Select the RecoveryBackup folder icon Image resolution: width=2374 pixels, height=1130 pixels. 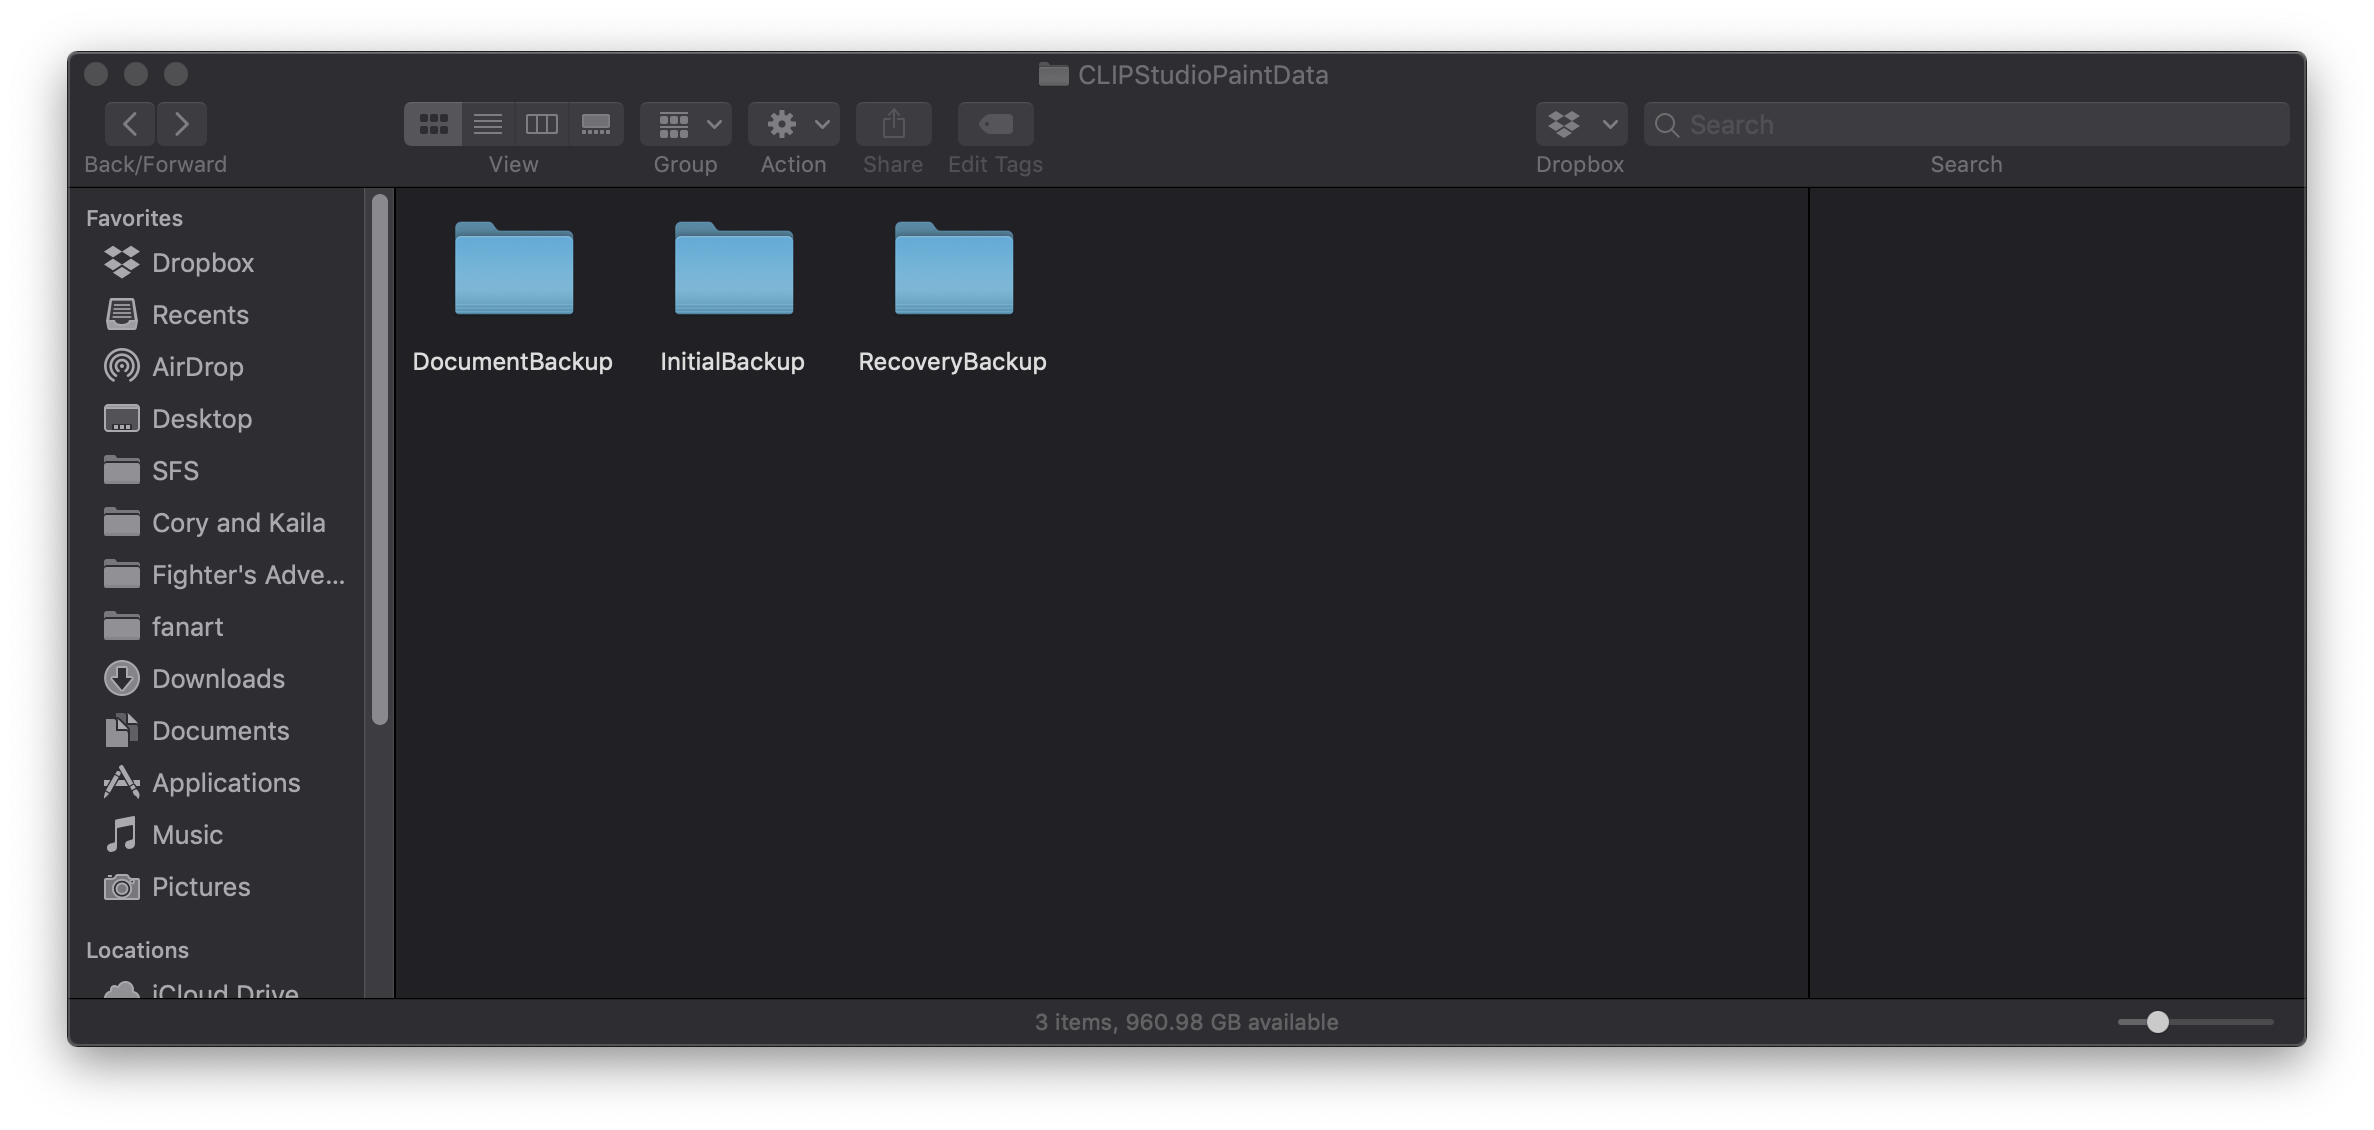pos(953,270)
